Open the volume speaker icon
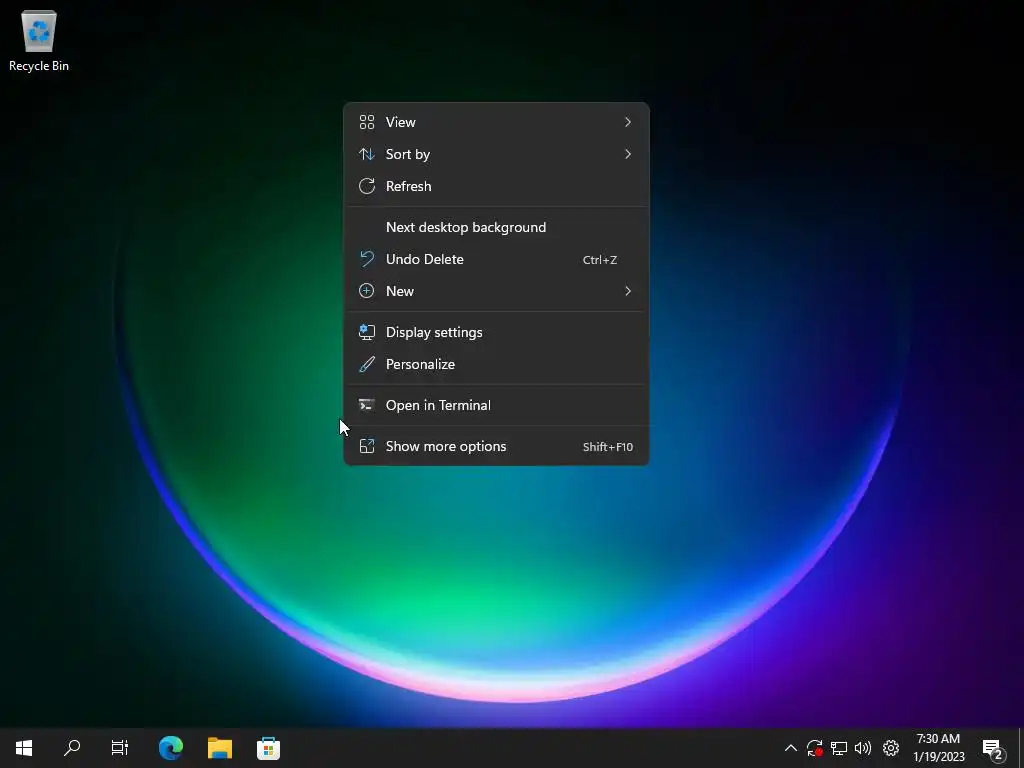Screen dimensions: 1024x768 tap(863, 748)
